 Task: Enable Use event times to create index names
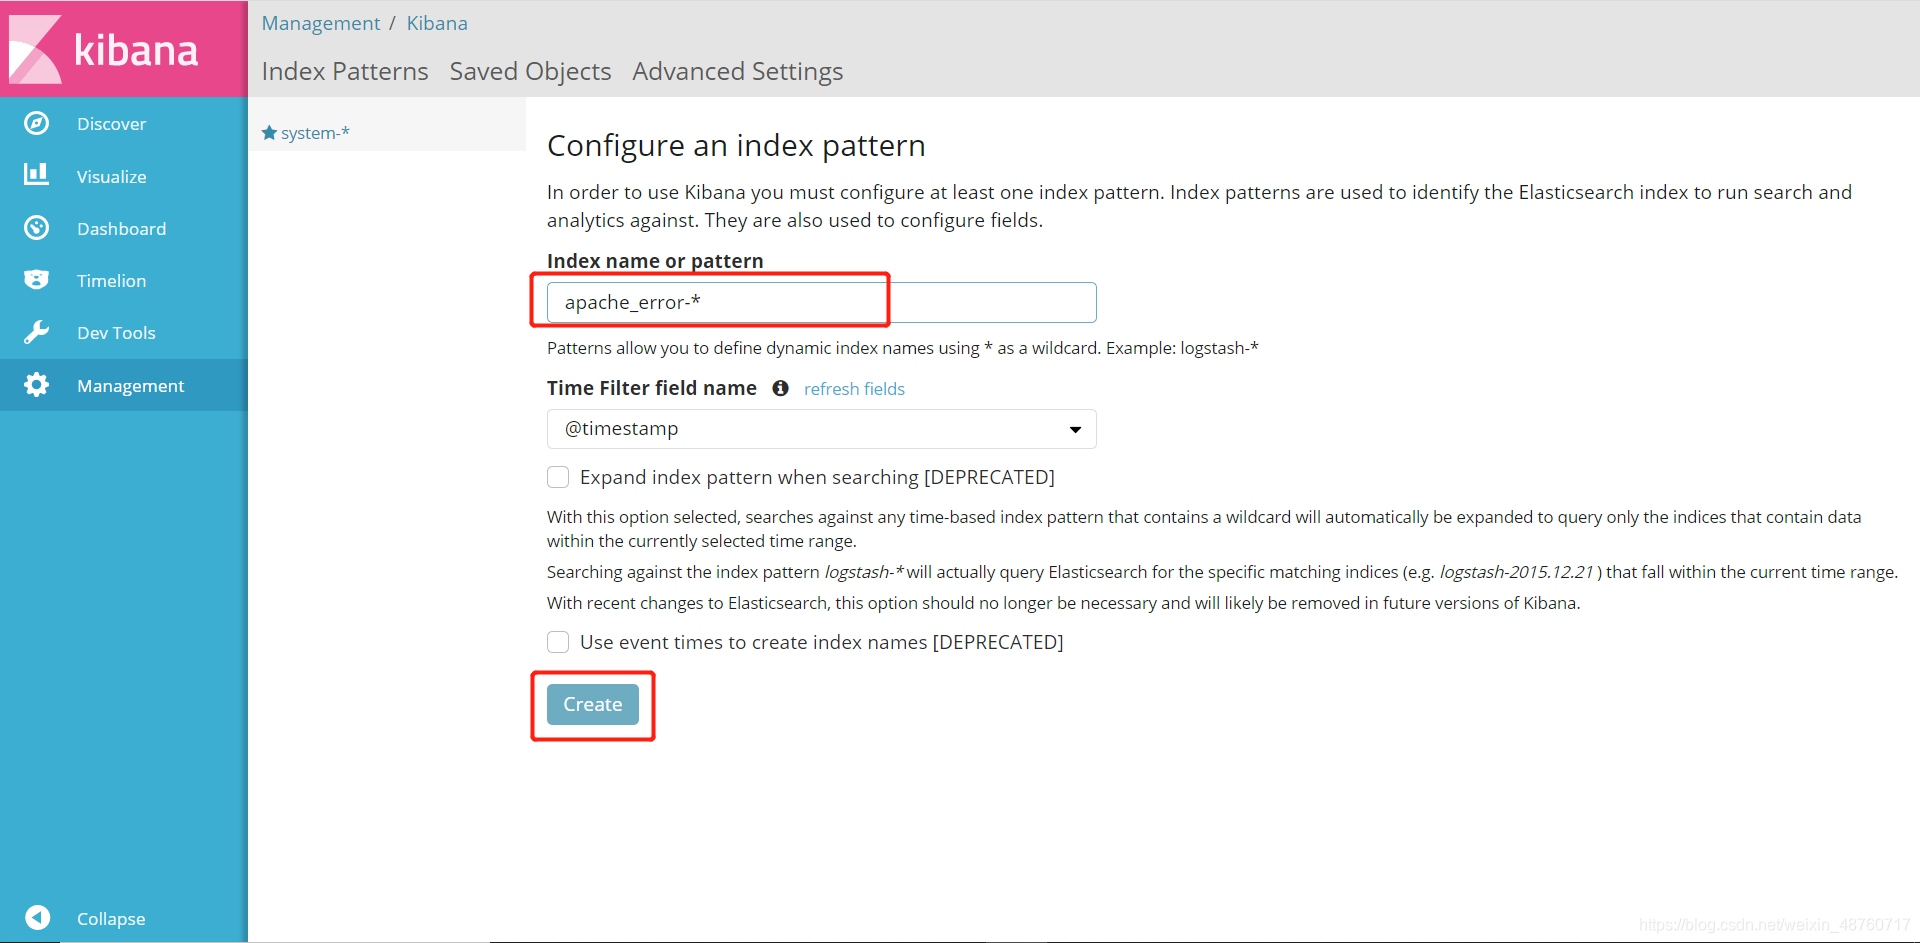pyautogui.click(x=558, y=642)
